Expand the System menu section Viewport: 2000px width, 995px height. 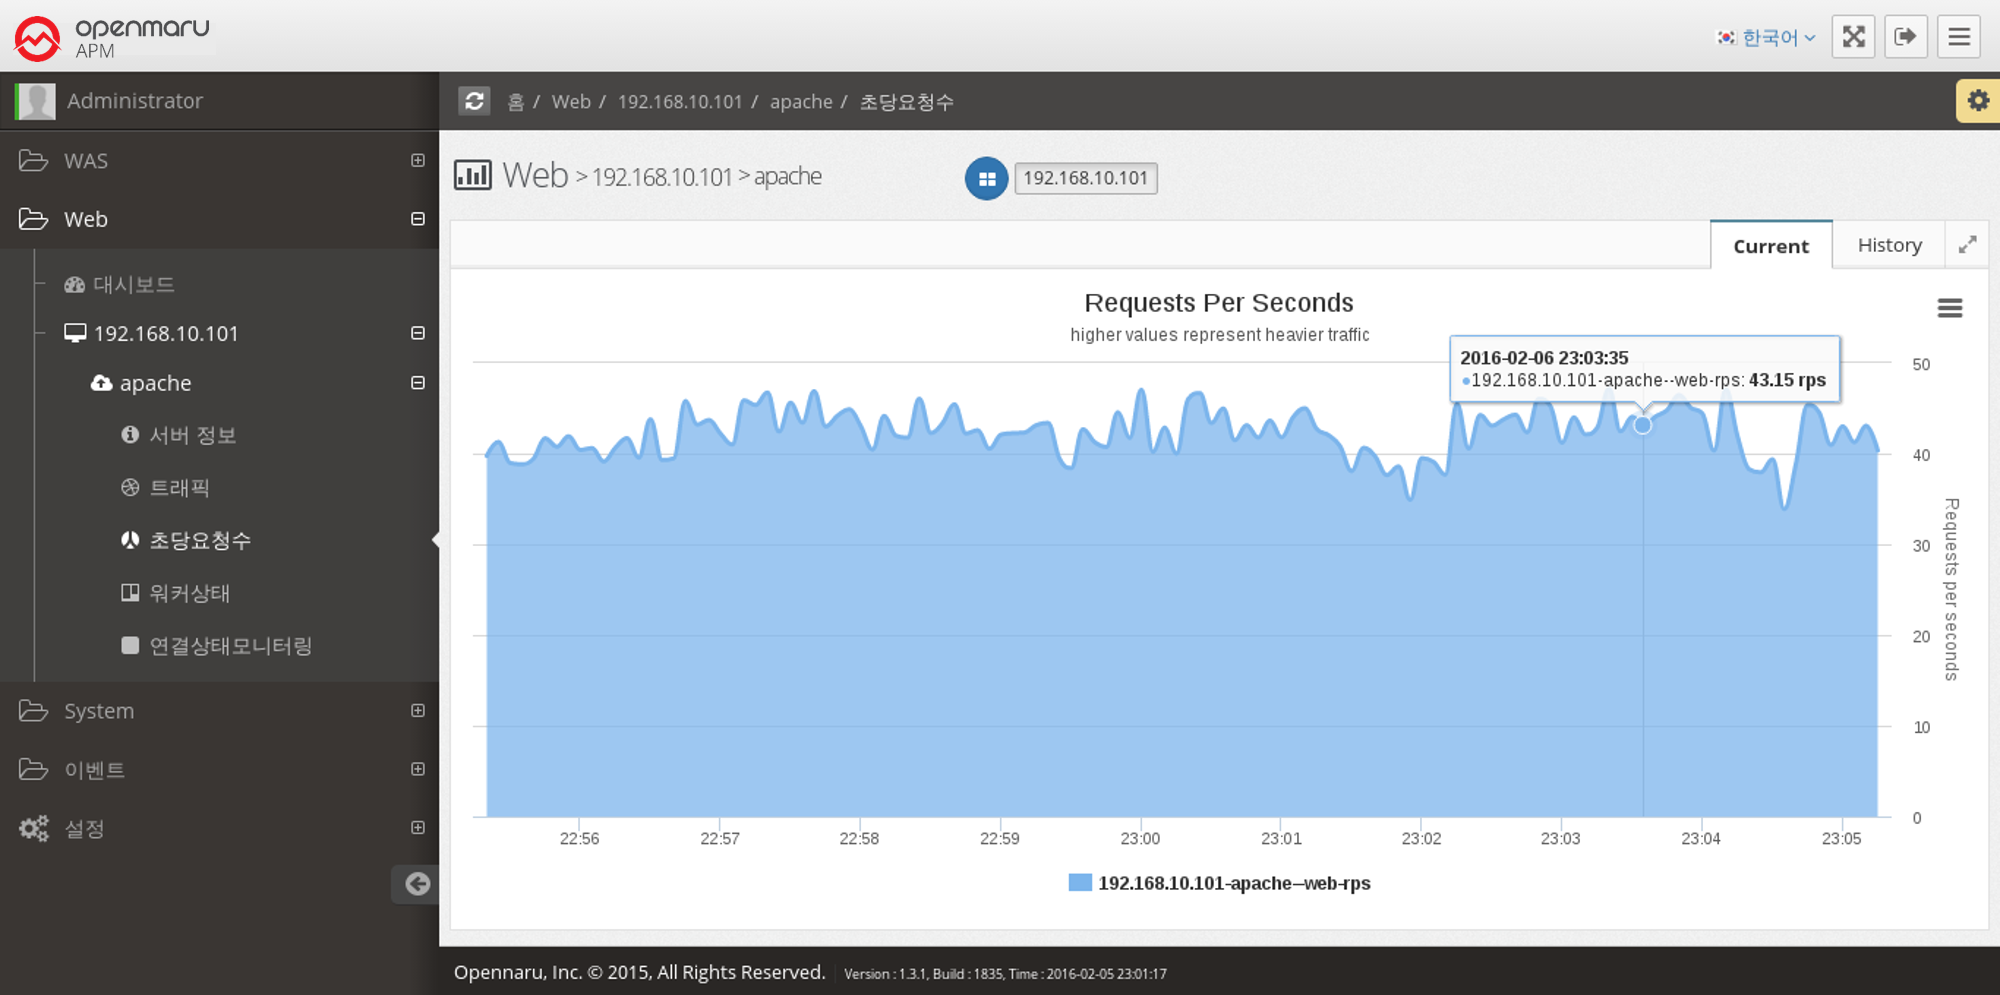coord(418,711)
